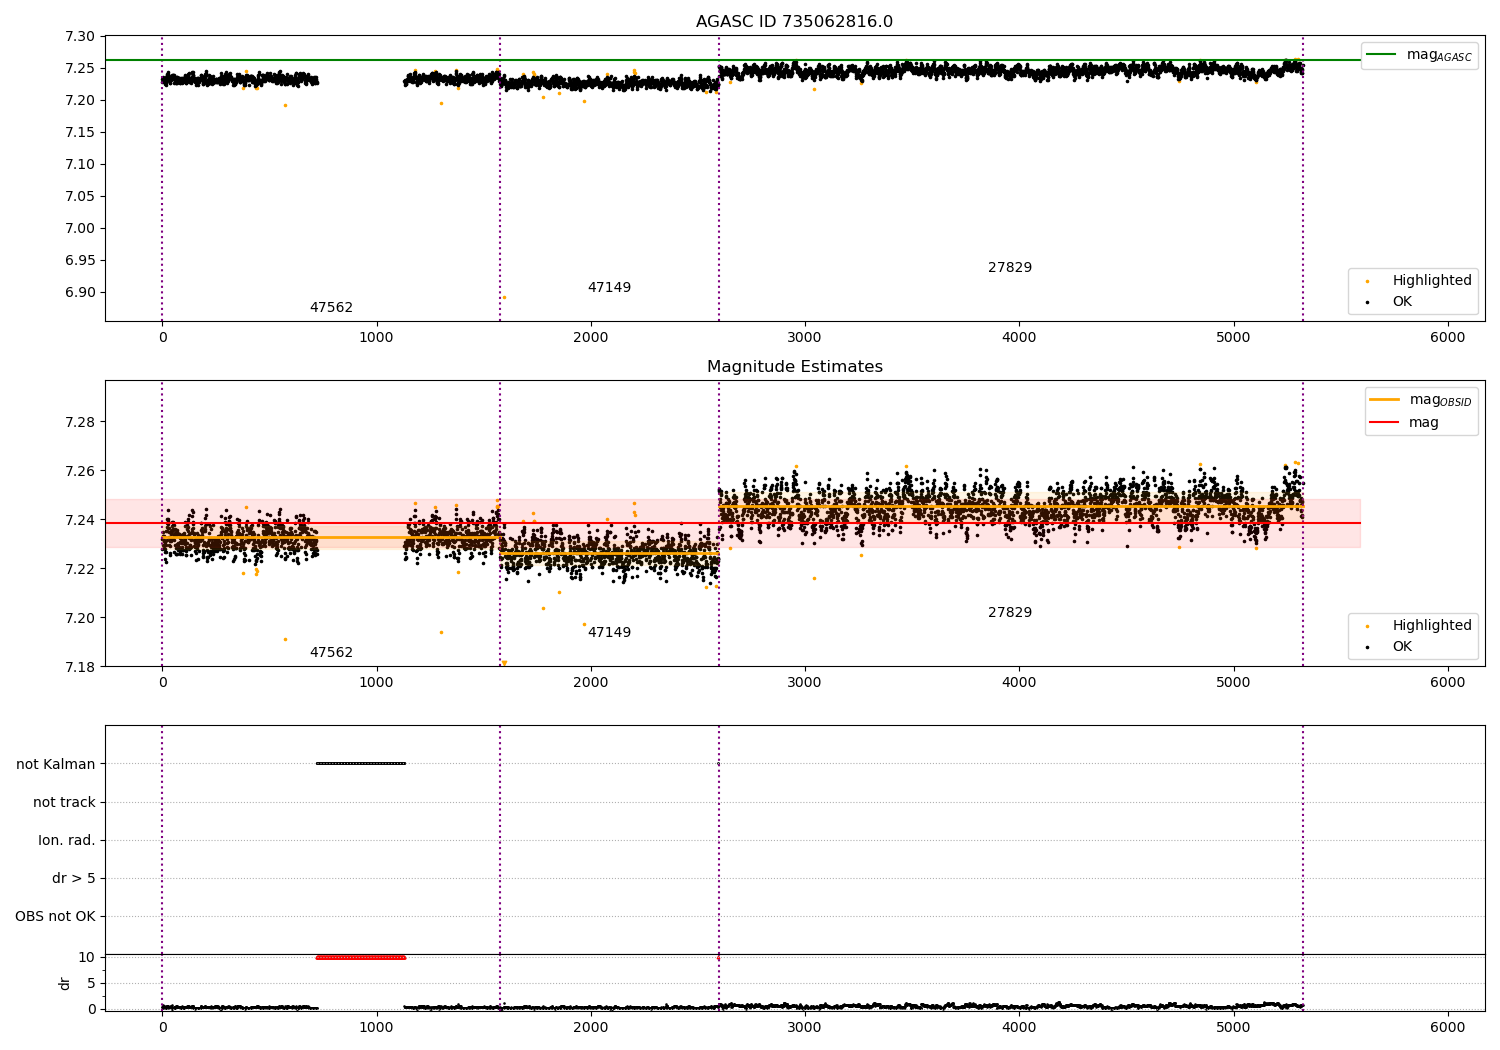Click the 6.95 y-axis tick label

click(x=79, y=260)
